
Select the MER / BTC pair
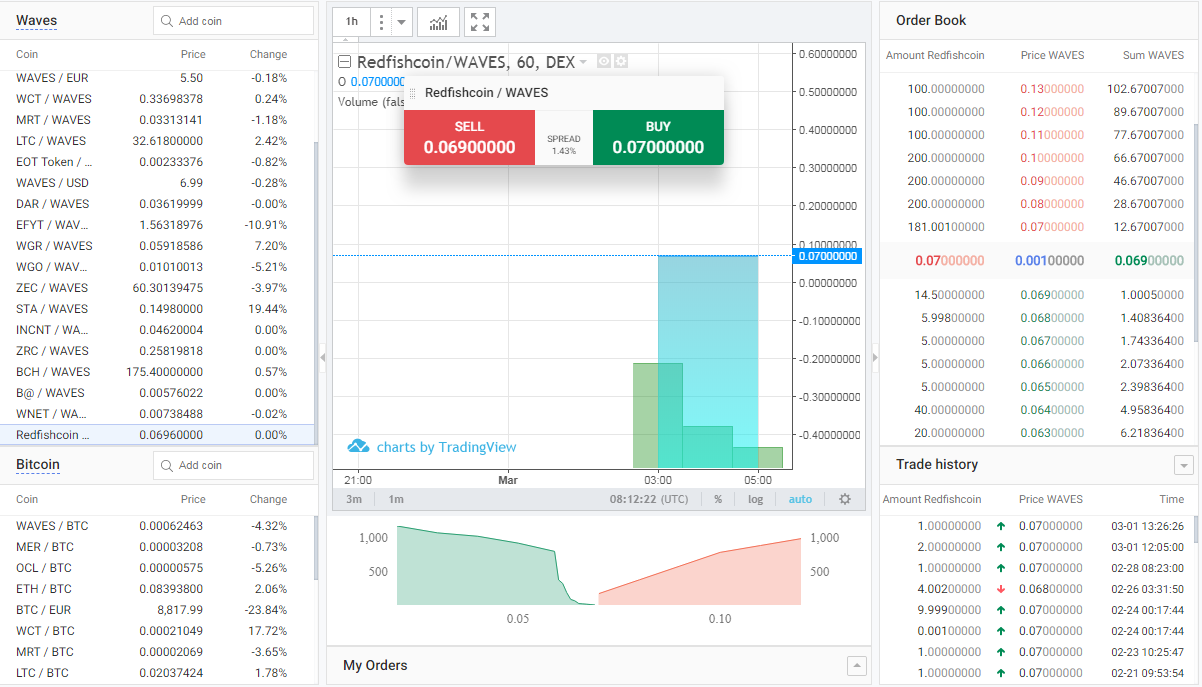click(x=157, y=547)
